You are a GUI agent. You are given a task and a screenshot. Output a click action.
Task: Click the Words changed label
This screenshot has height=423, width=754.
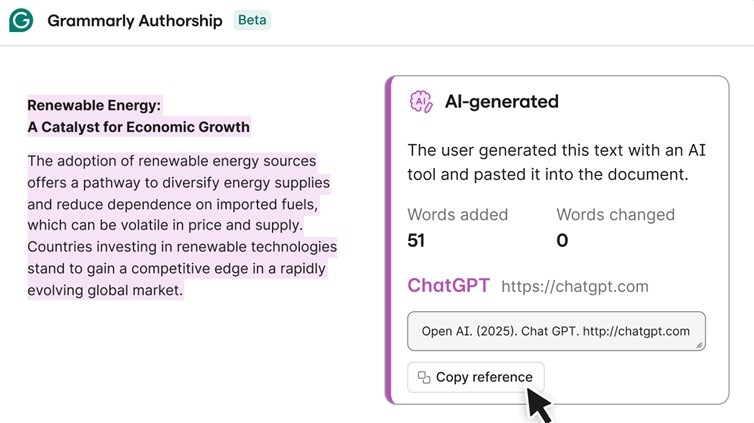[615, 214]
